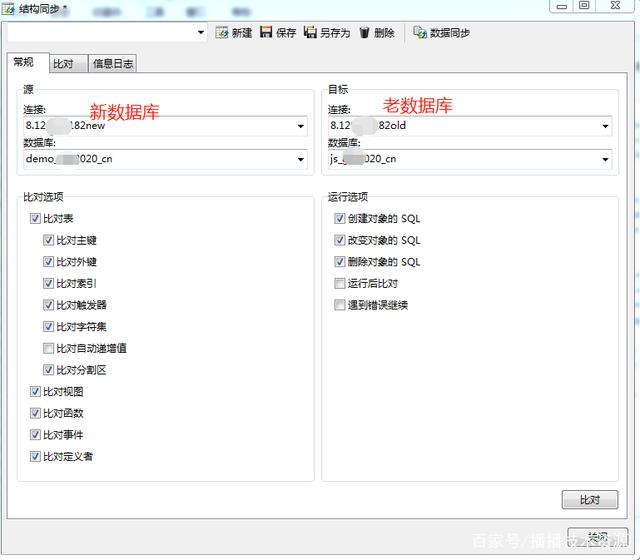The height and width of the screenshot is (560, 640).
Task: Enable the 比对自动递增值 checkbox
Action: 48,348
